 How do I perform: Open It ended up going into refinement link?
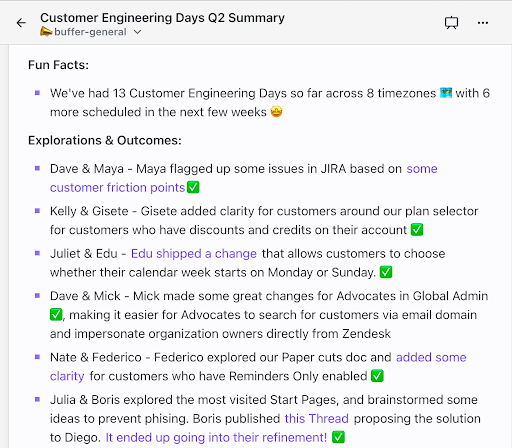(216, 437)
